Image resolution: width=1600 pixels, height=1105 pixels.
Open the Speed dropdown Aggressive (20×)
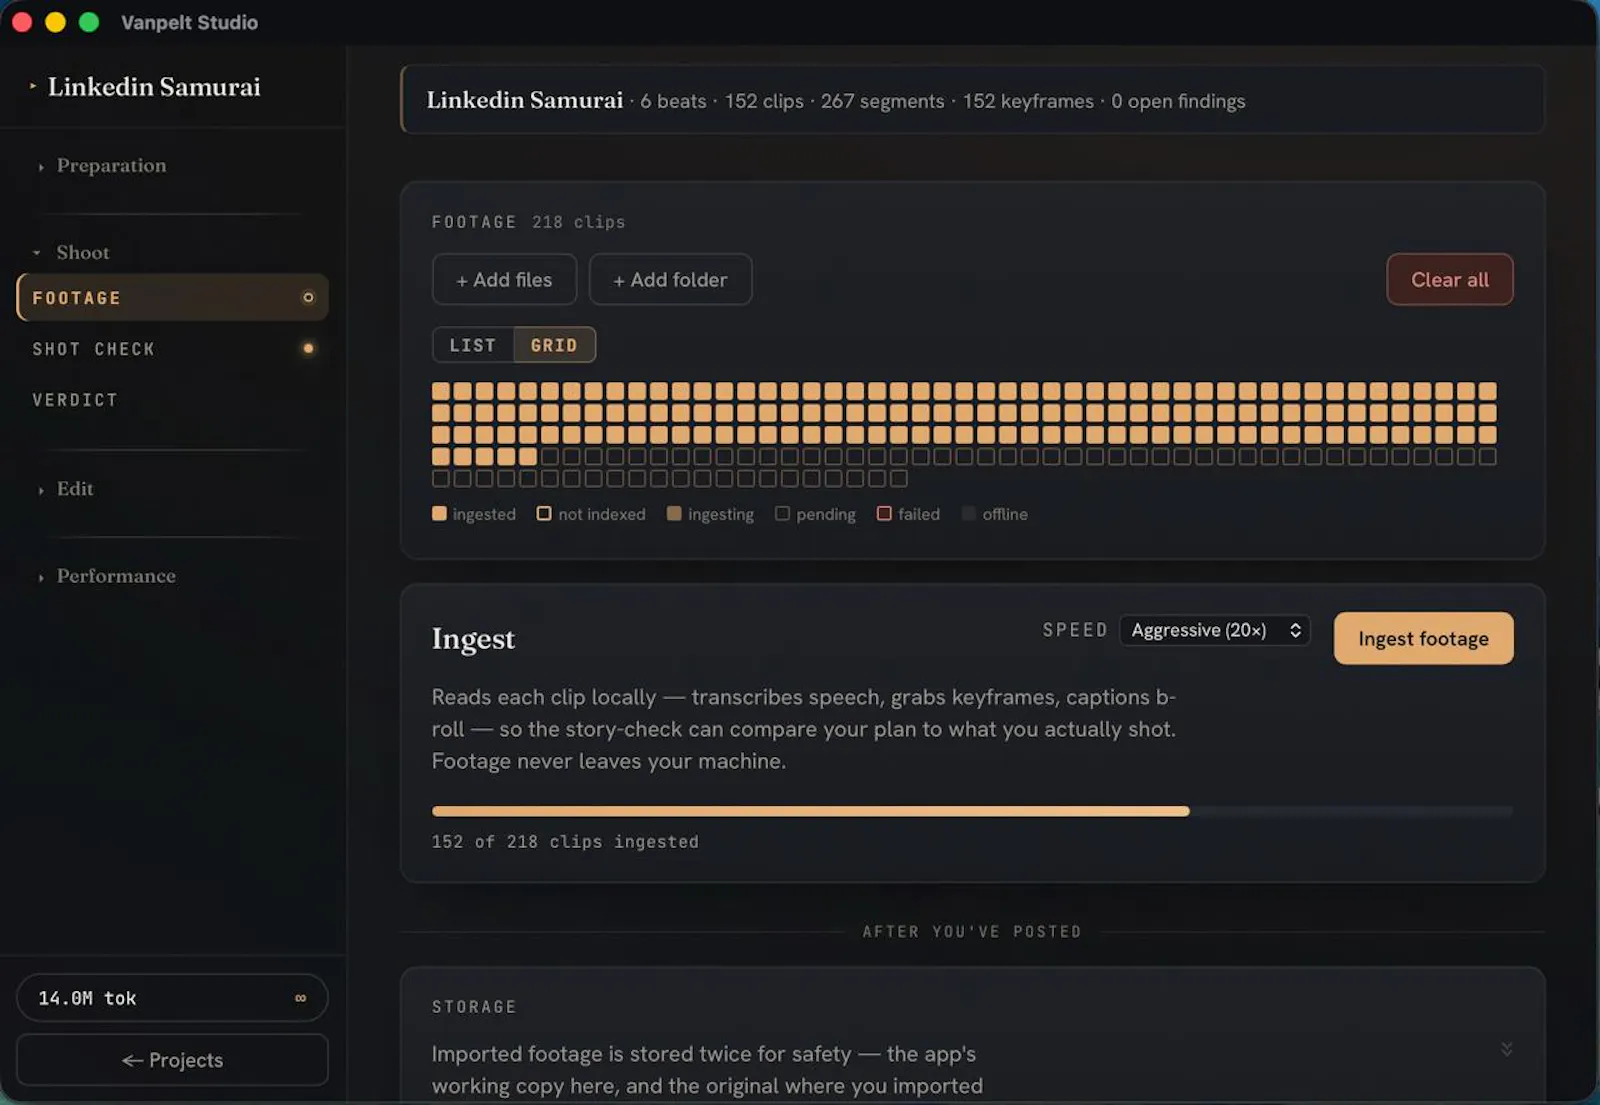(1215, 630)
